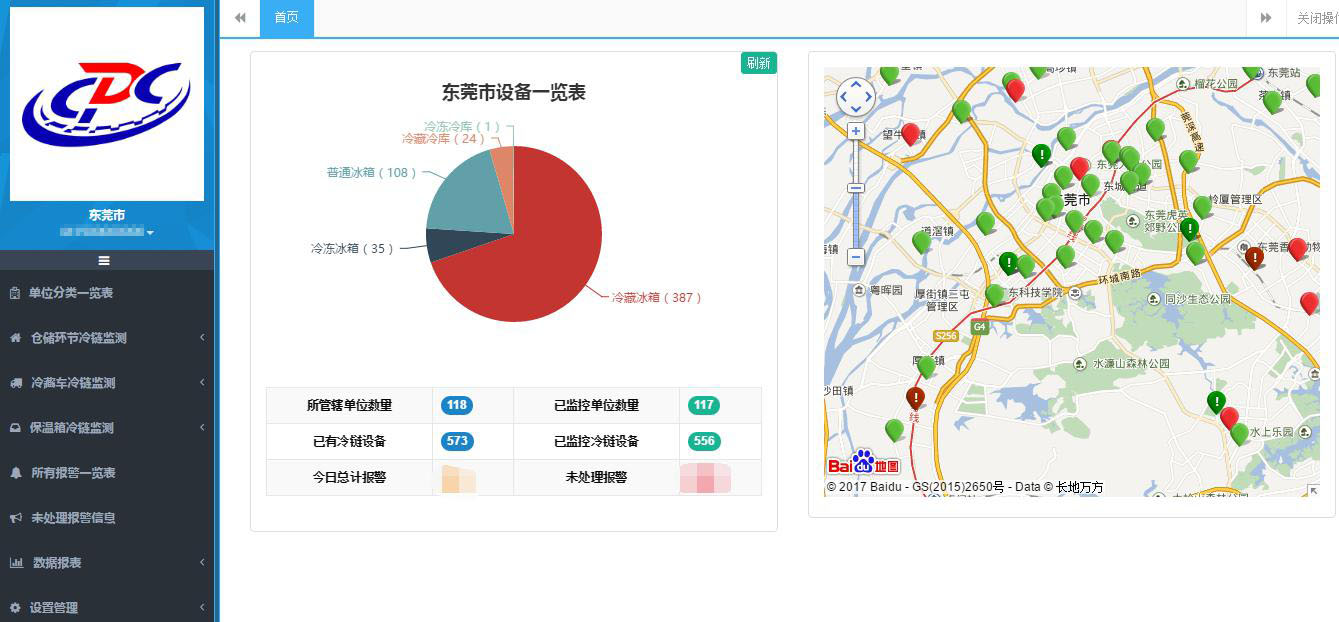1339x622 pixels.
Task: Click the map pan direction control
Action: pyautogui.click(x=856, y=97)
